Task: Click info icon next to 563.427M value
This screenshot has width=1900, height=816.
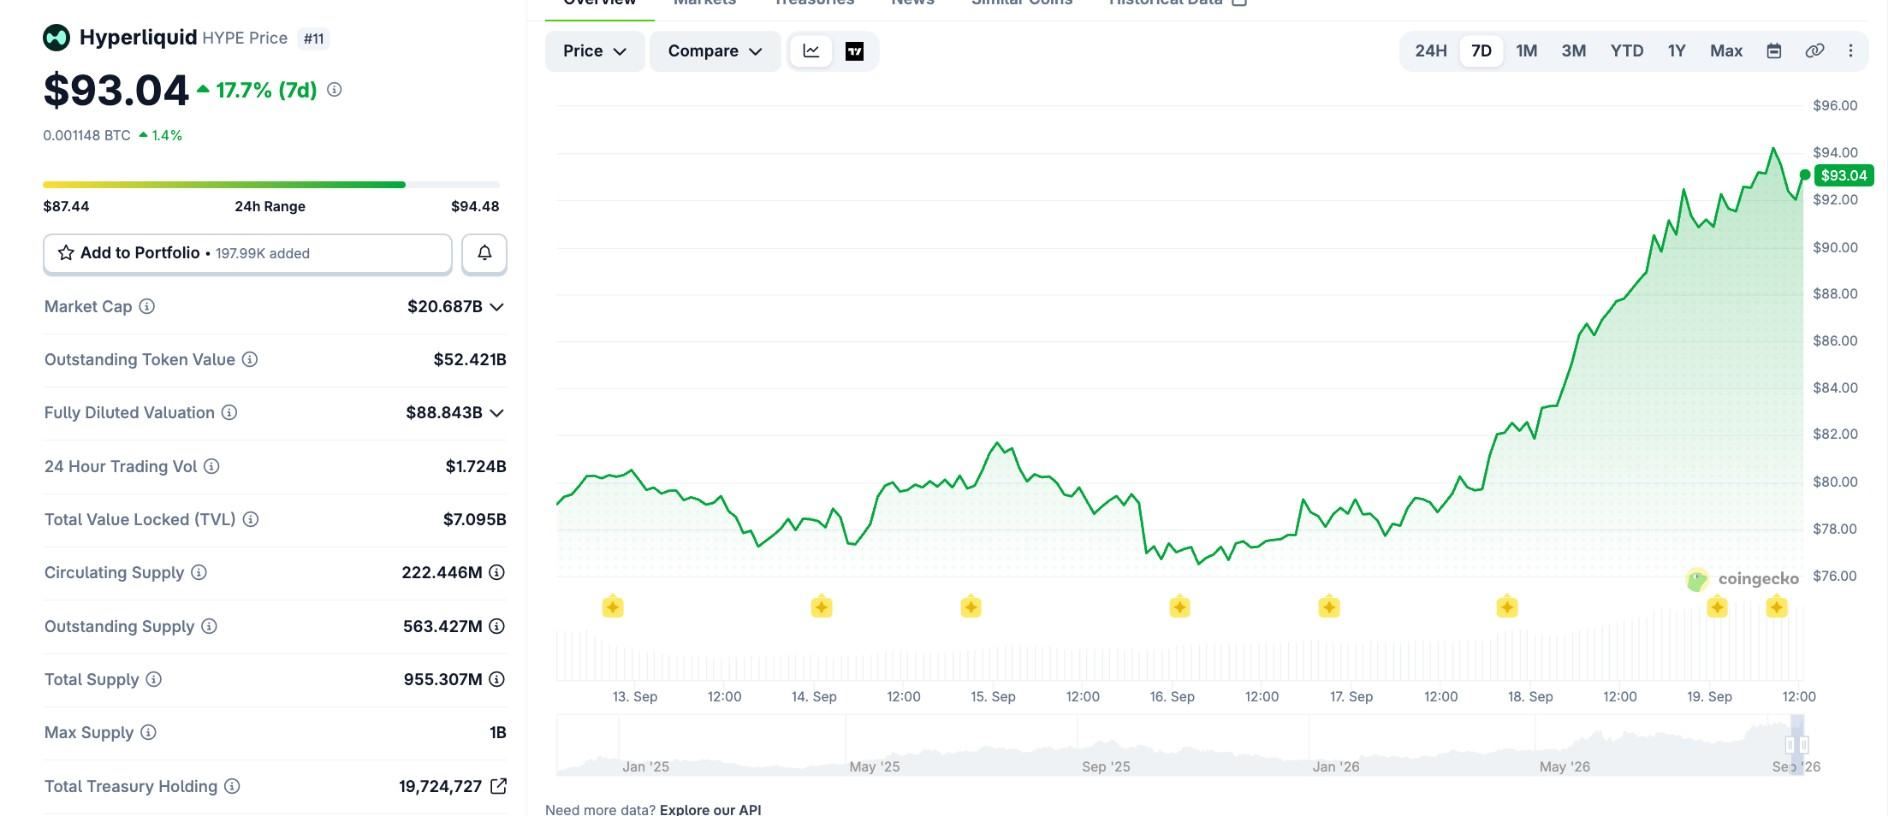Action: tap(497, 626)
